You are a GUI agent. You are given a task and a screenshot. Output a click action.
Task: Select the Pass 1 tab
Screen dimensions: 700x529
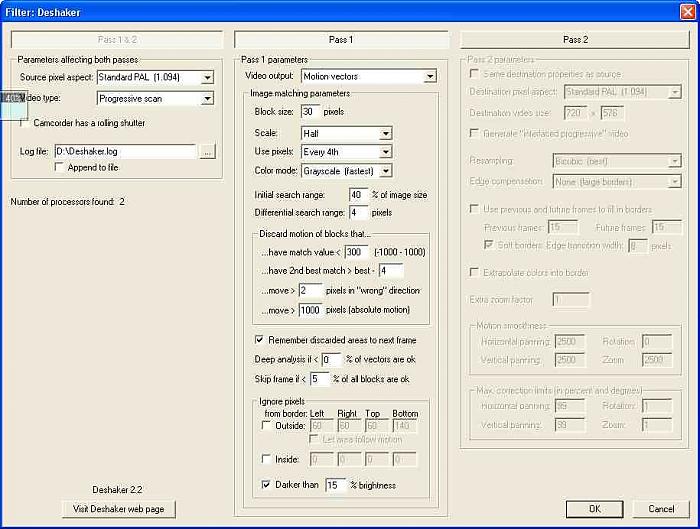[340, 40]
